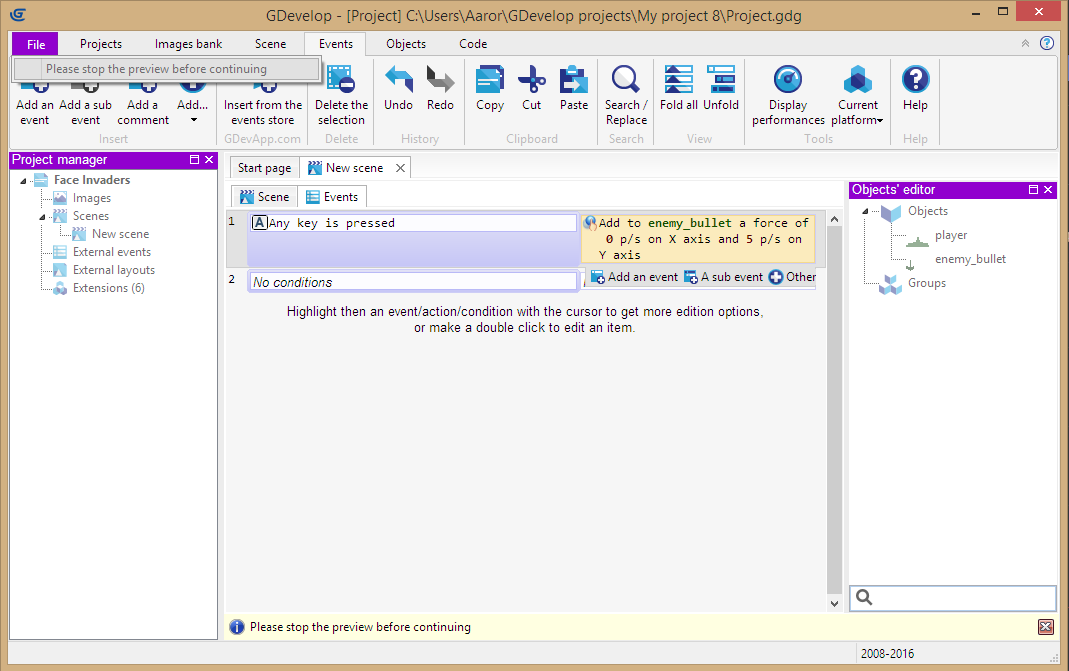The width and height of the screenshot is (1069, 671).
Task: Switch to the Code ribbon tab
Action: click(473, 44)
